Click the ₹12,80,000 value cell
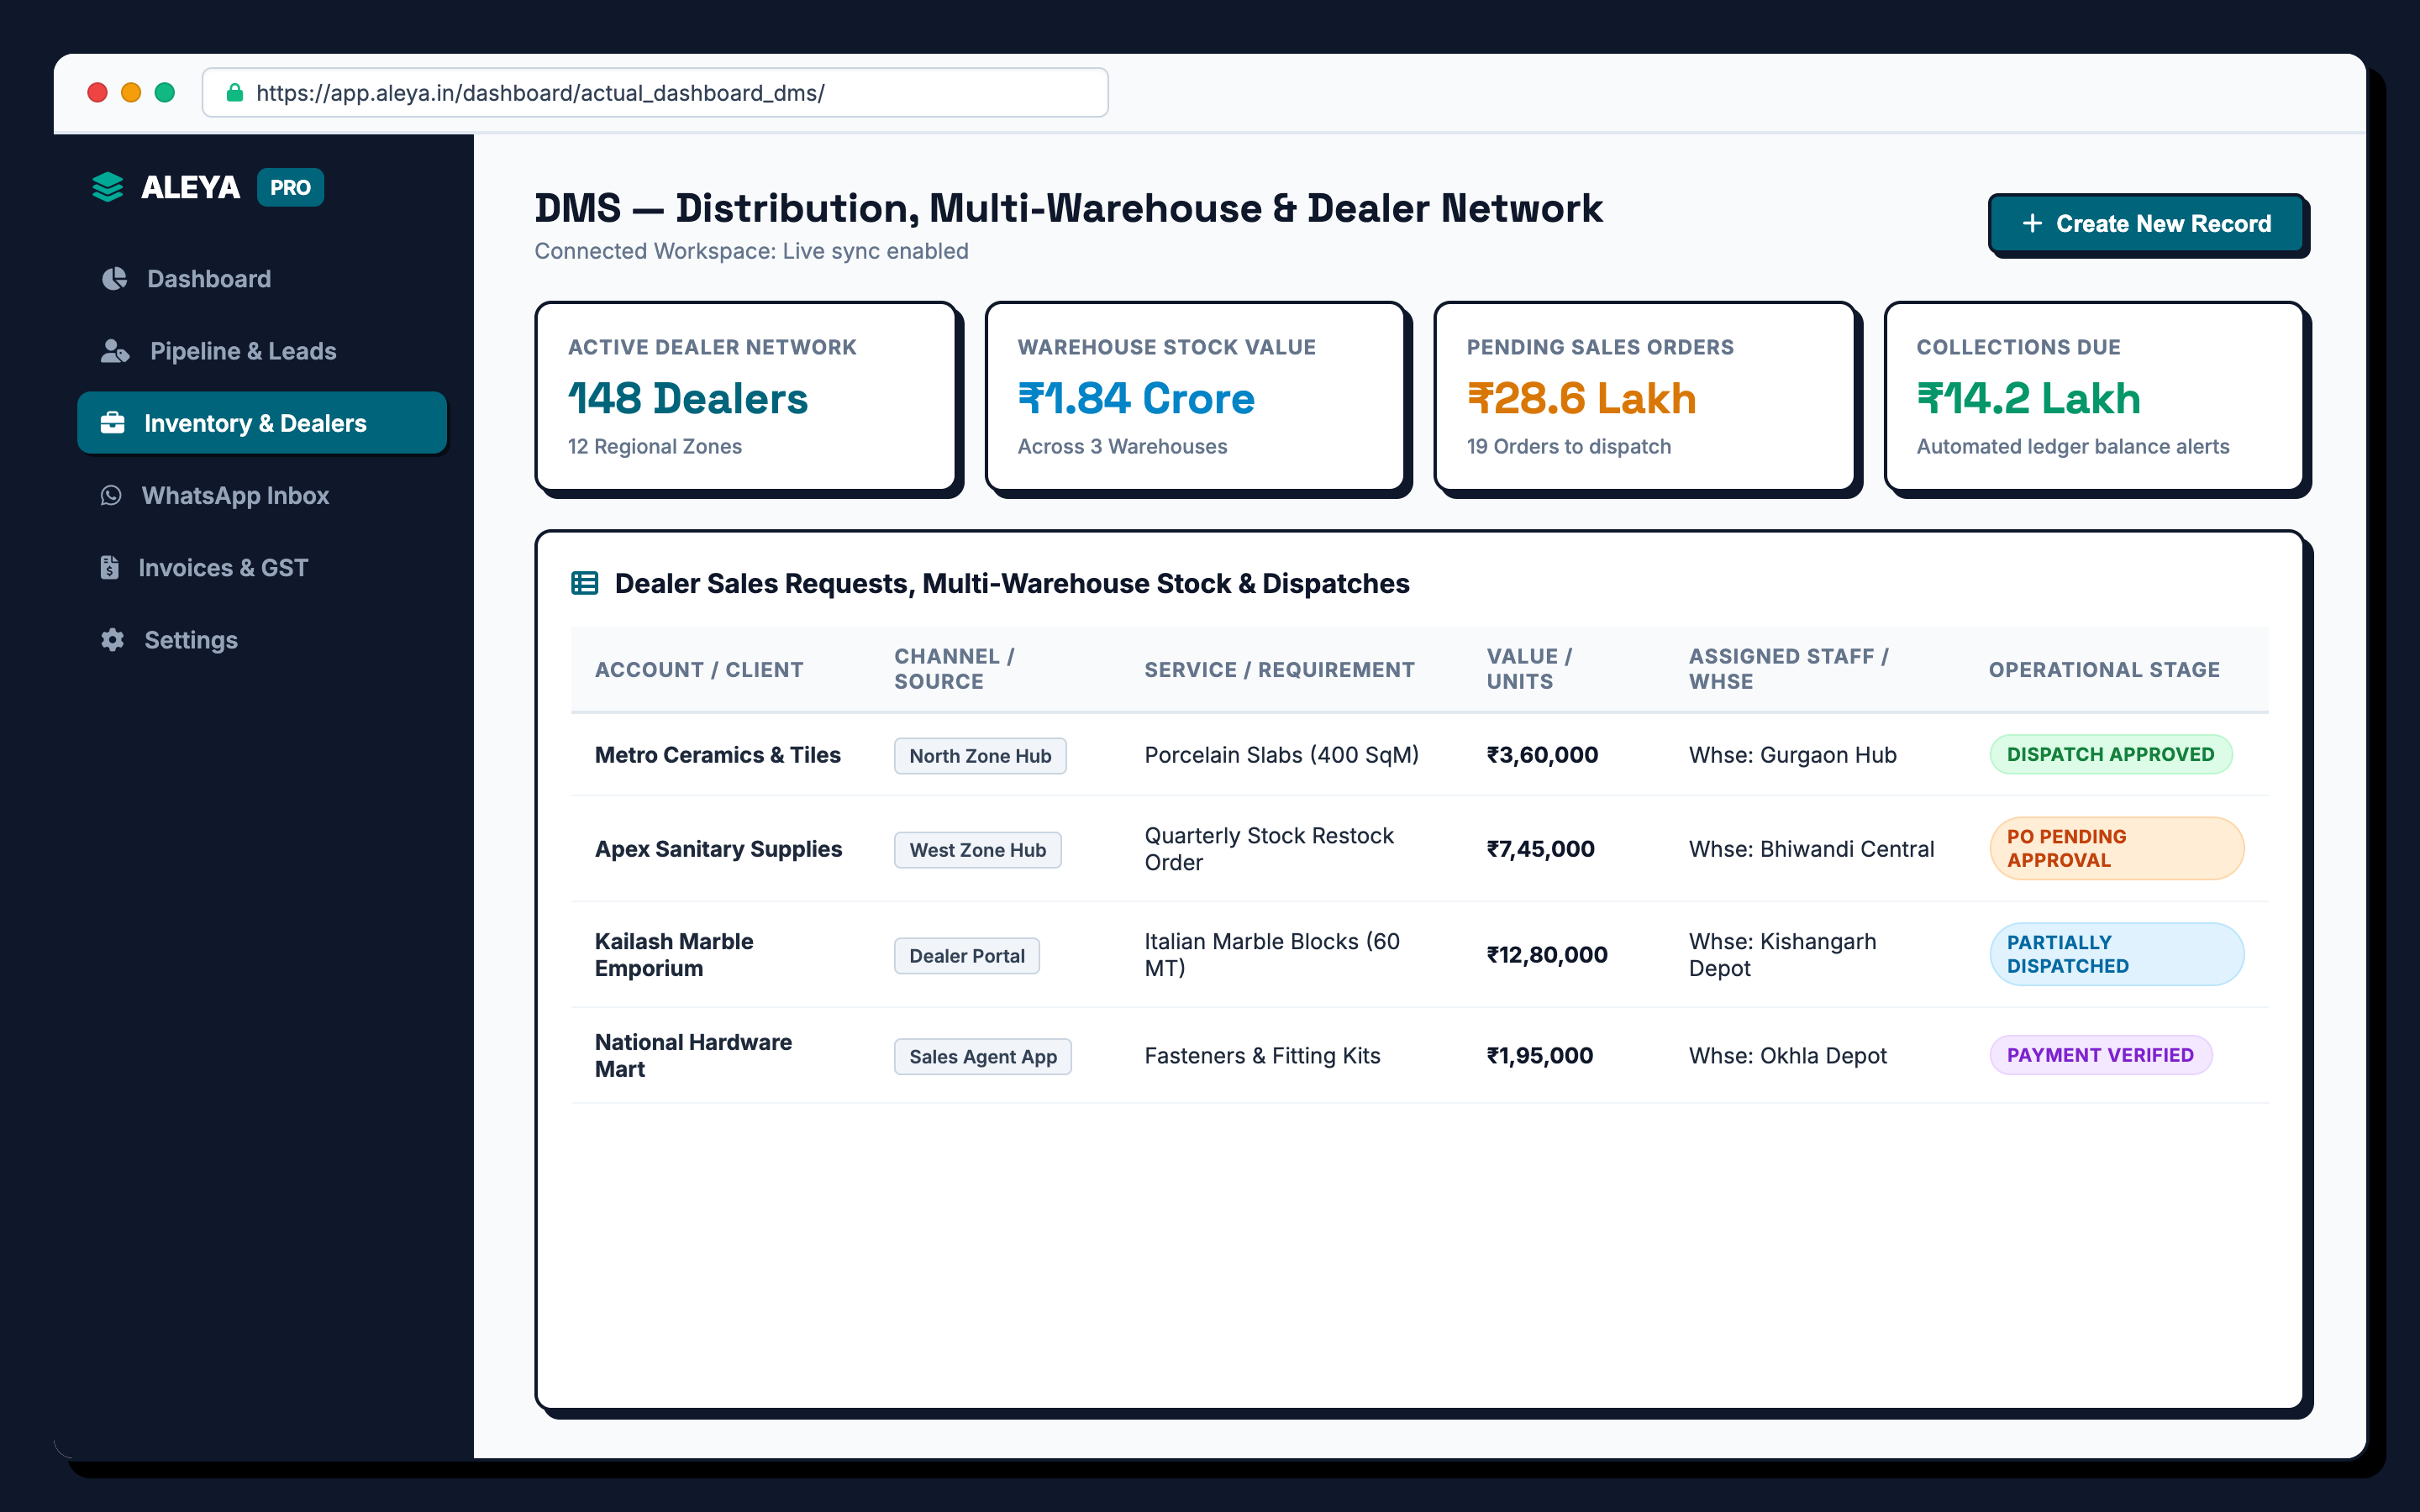 [x=1547, y=955]
